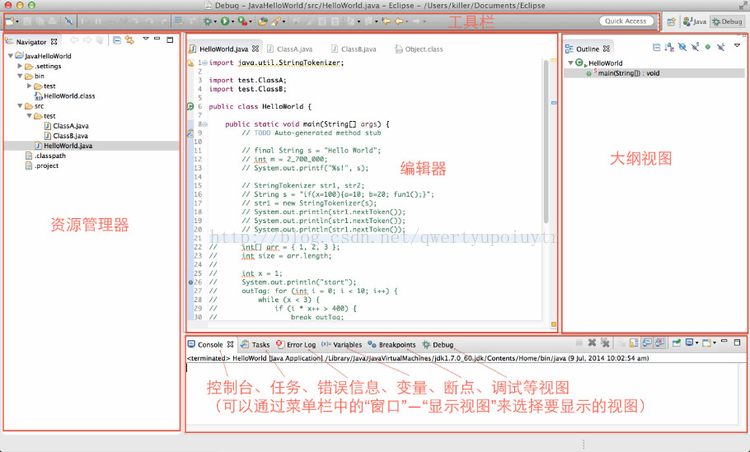Click the Last Edit Location arrow icon

[386, 22]
